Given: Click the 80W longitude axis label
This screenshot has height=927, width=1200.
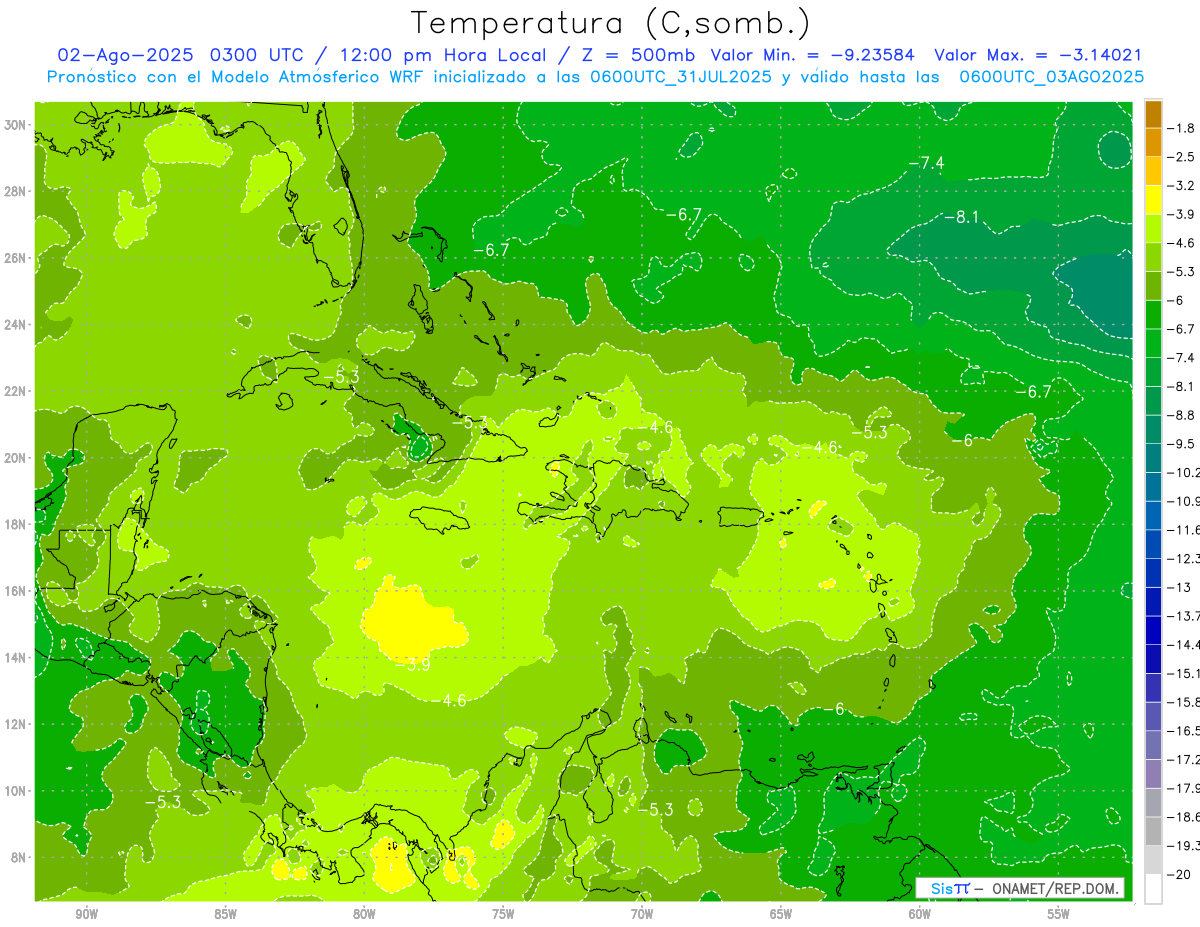Looking at the screenshot, I should [x=364, y=914].
